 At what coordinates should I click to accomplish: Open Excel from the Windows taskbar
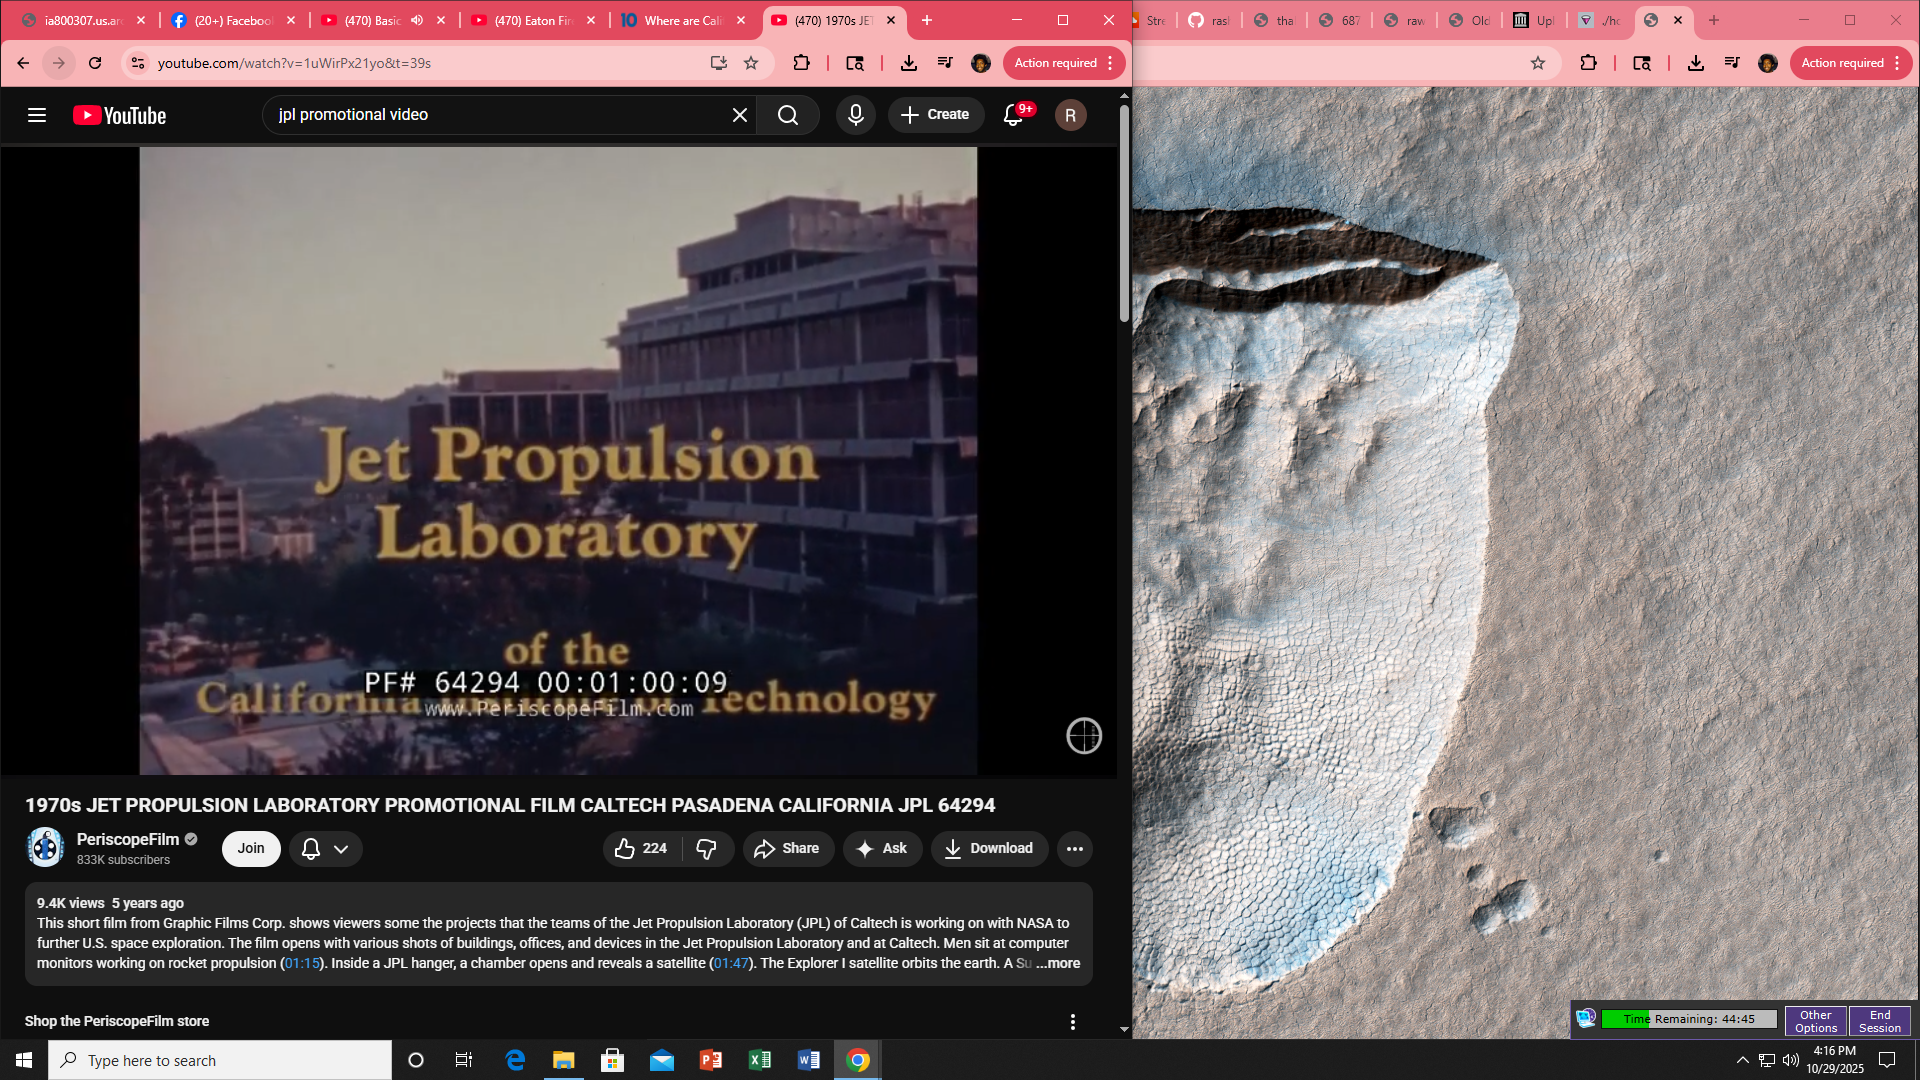[x=760, y=1060]
